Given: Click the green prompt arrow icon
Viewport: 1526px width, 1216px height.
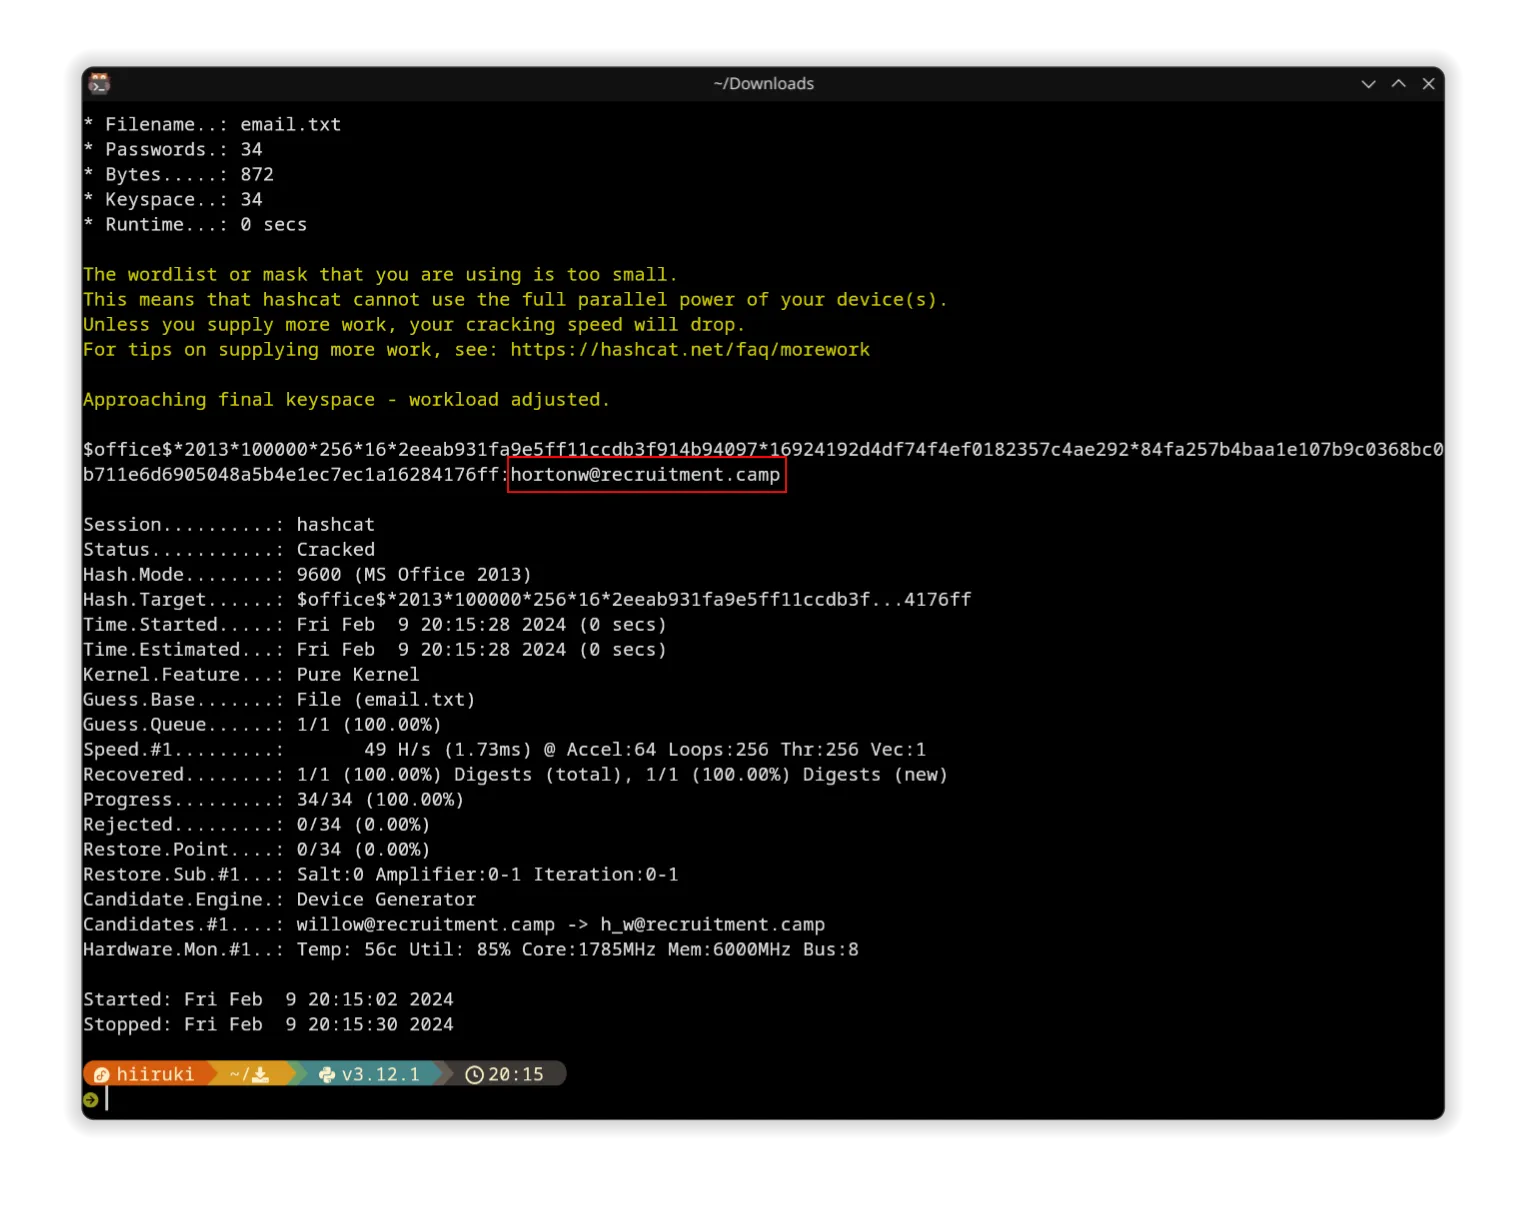Looking at the screenshot, I should [91, 1100].
